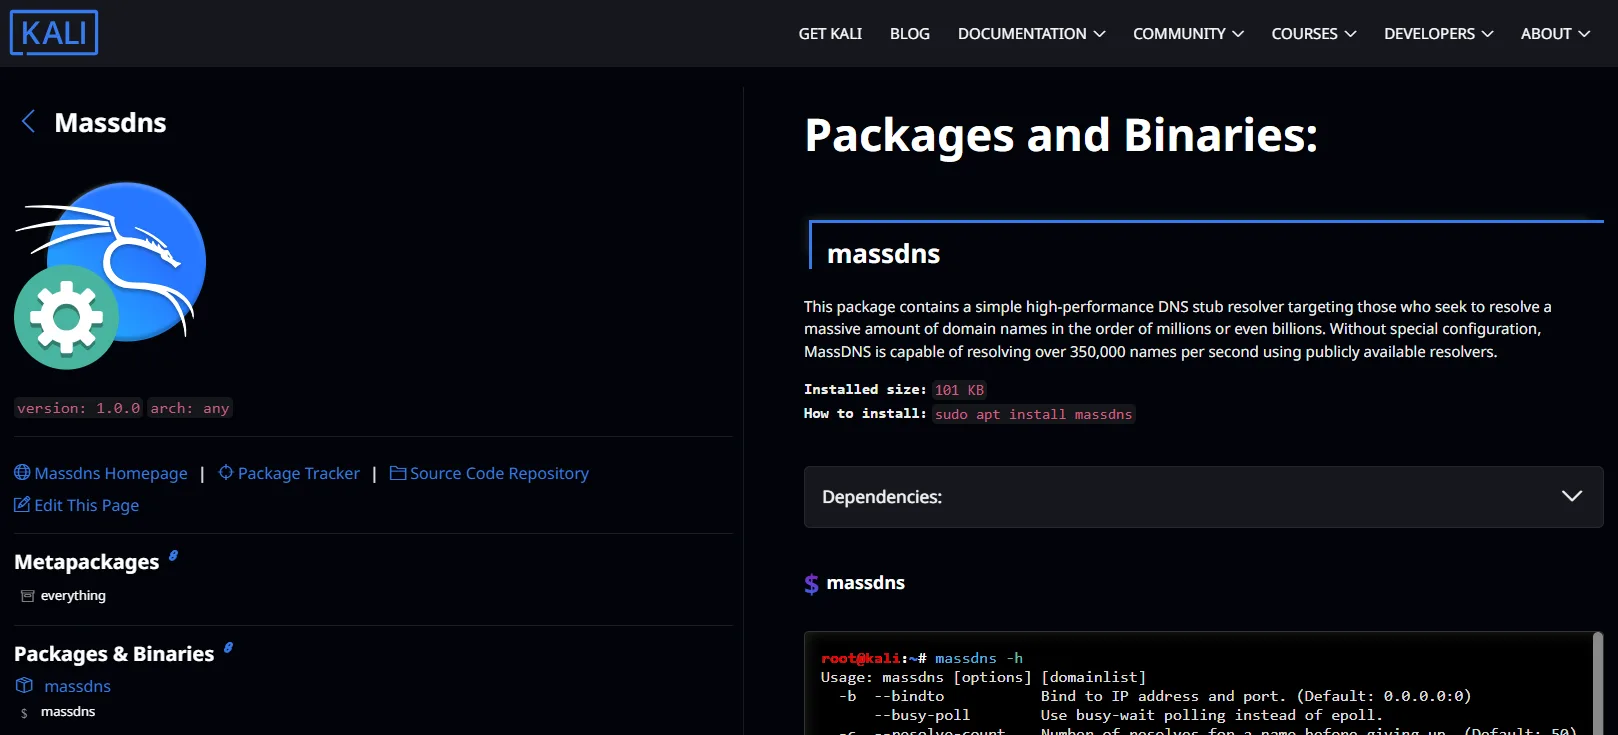Click the sudo apt install massdns command

tap(1034, 414)
